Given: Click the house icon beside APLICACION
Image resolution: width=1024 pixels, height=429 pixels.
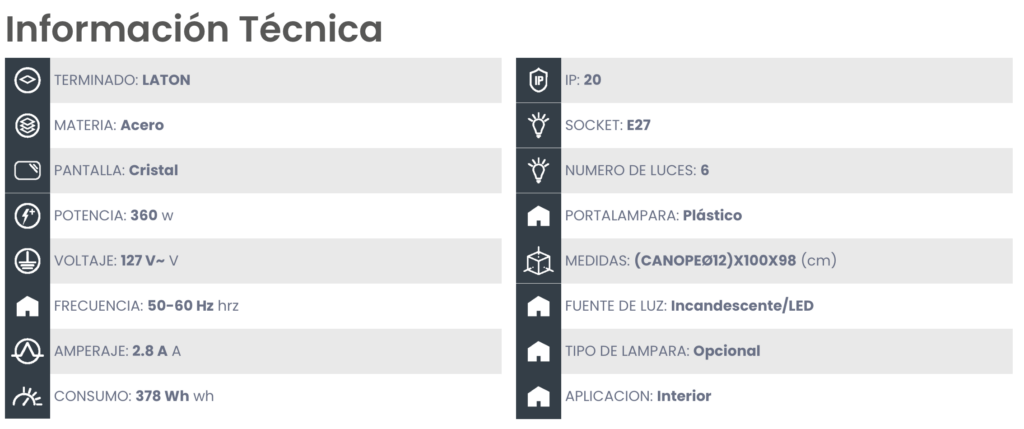Looking at the screenshot, I should (x=538, y=396).
